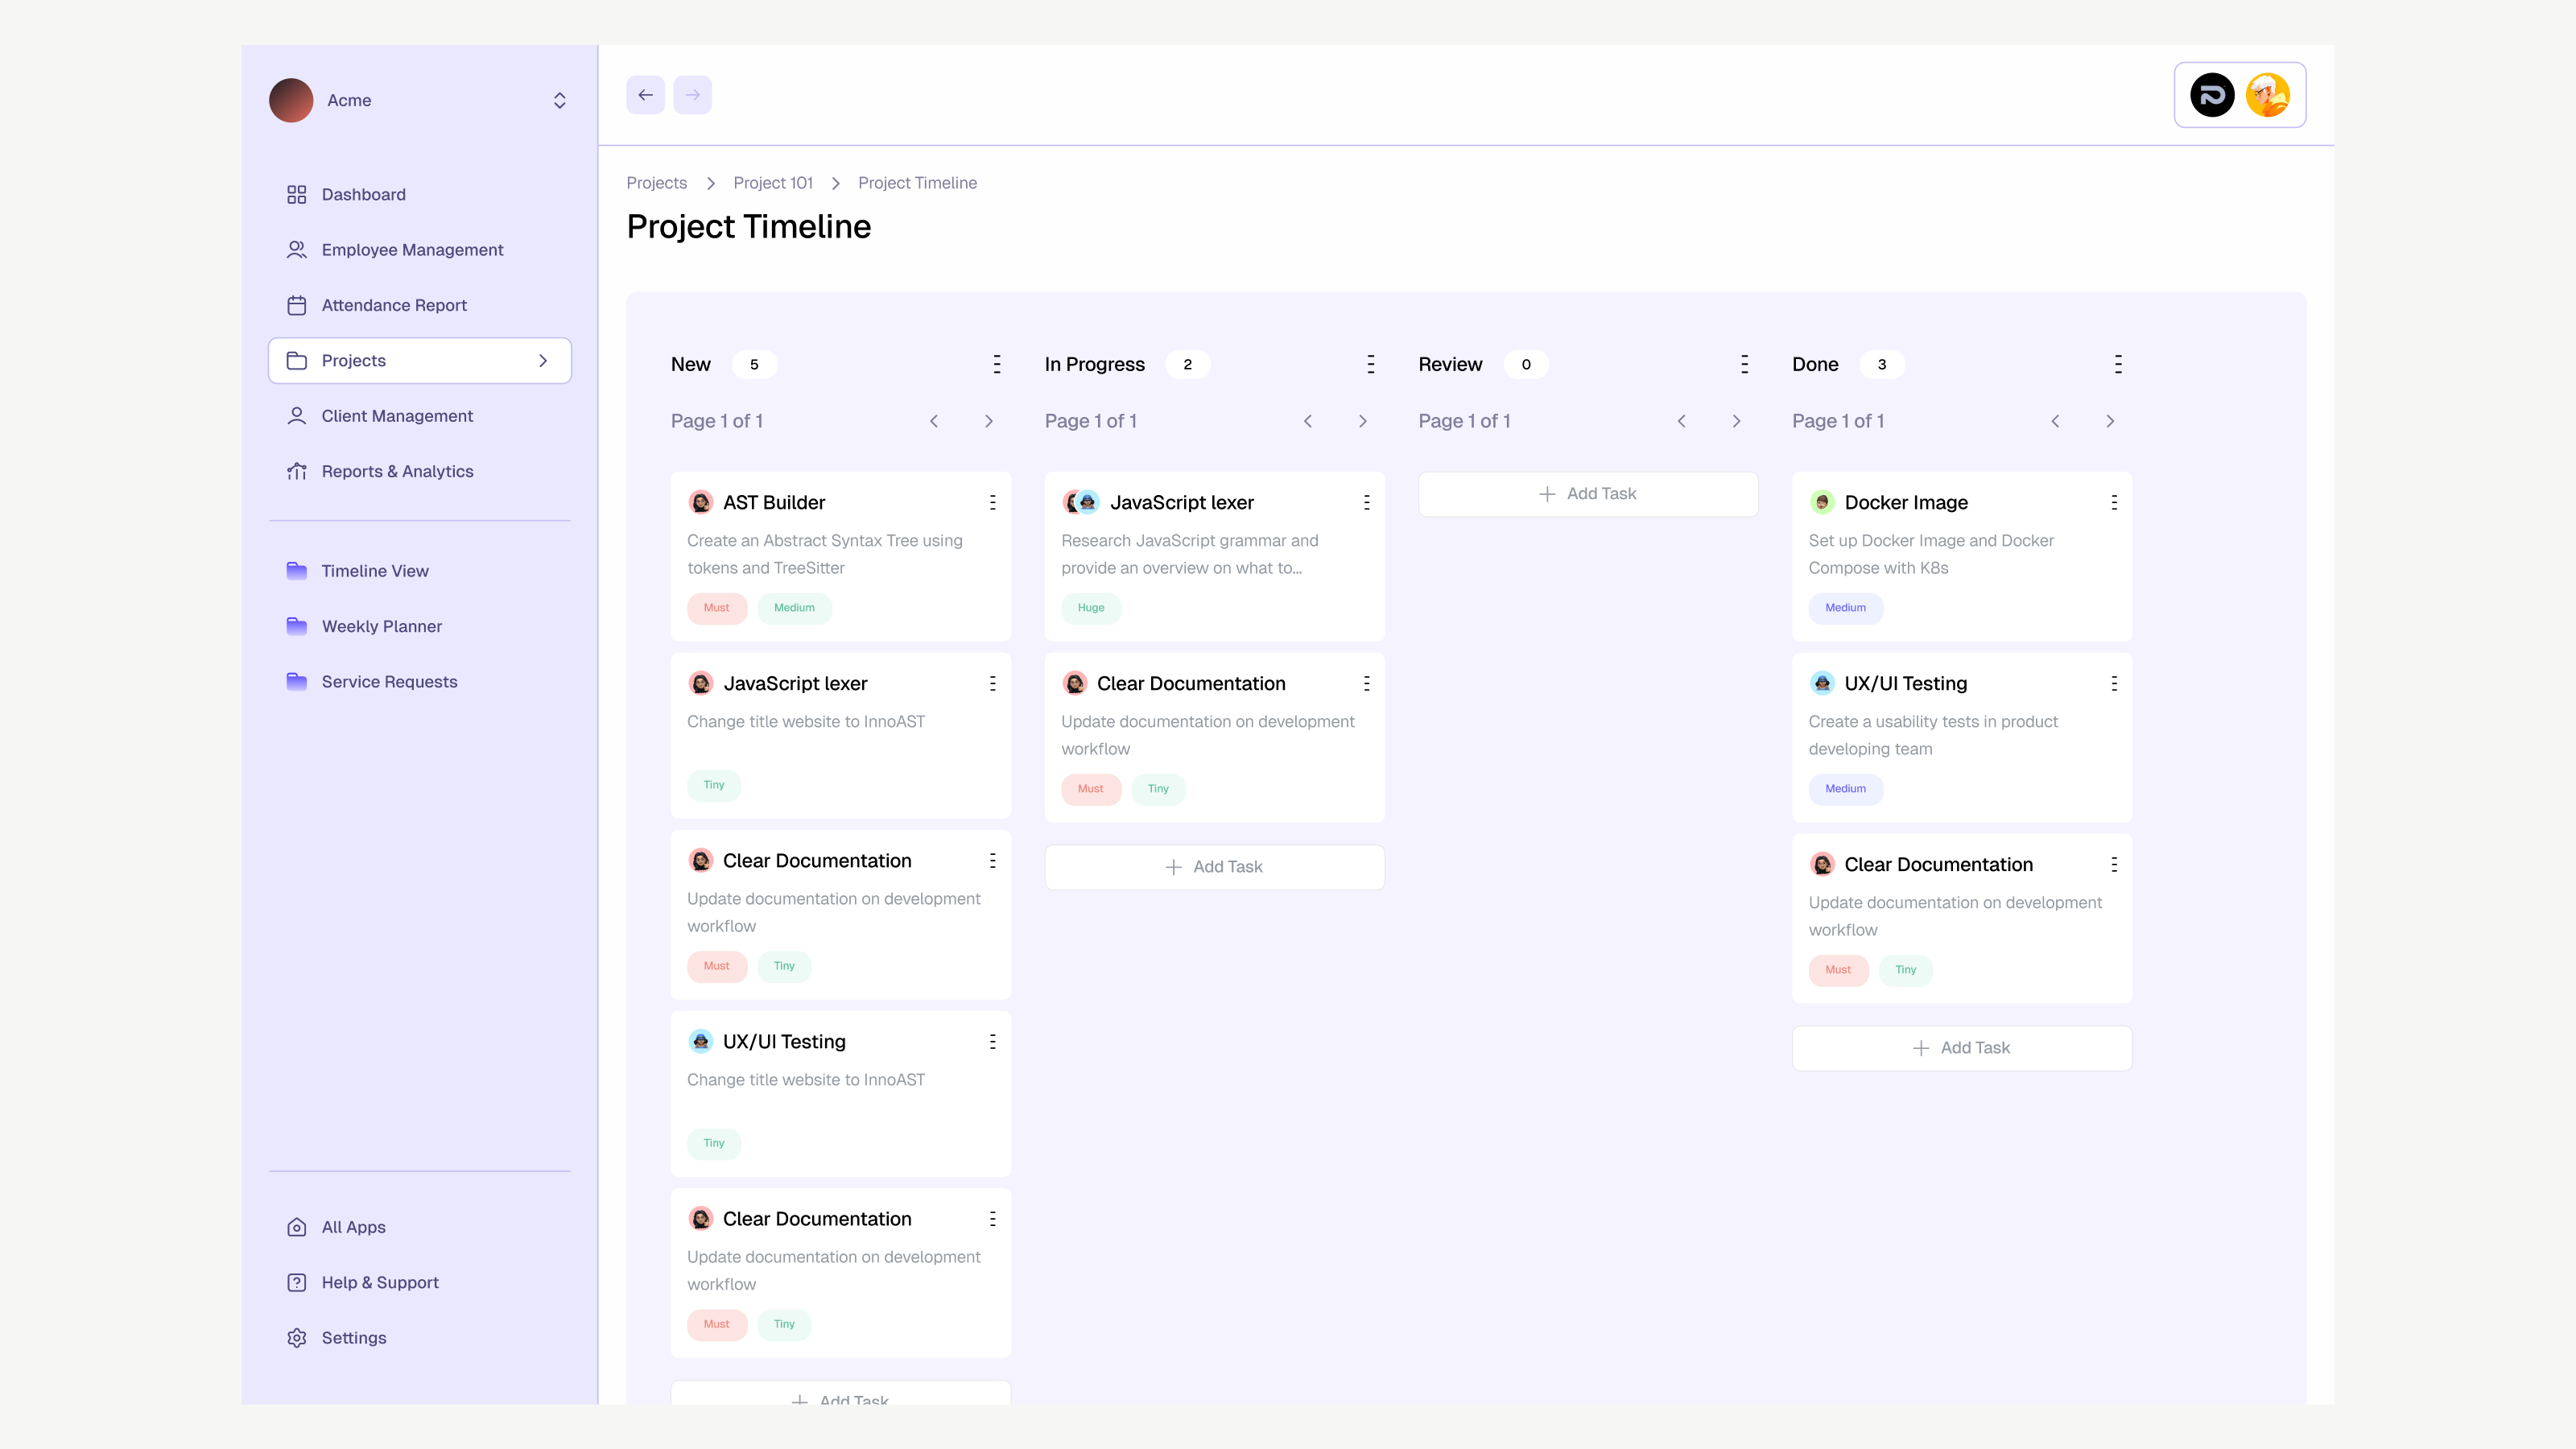Click the Huge tag on JavaScript lexer card
This screenshot has width=2576, height=1449.
(x=1090, y=608)
